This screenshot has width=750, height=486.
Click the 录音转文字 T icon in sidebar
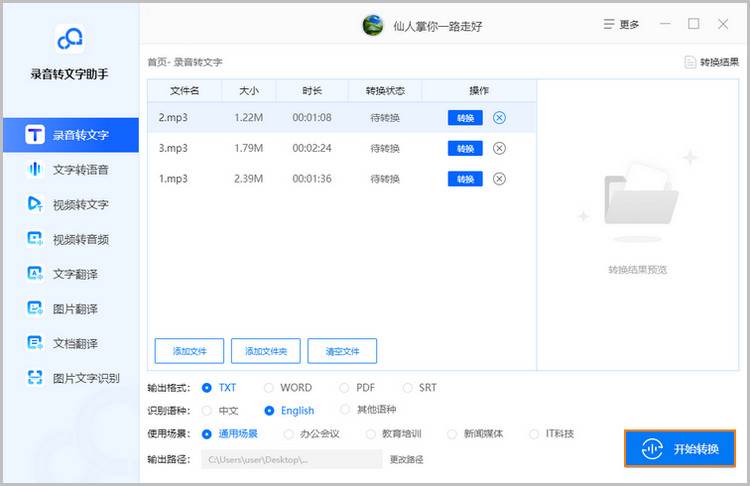pos(35,135)
